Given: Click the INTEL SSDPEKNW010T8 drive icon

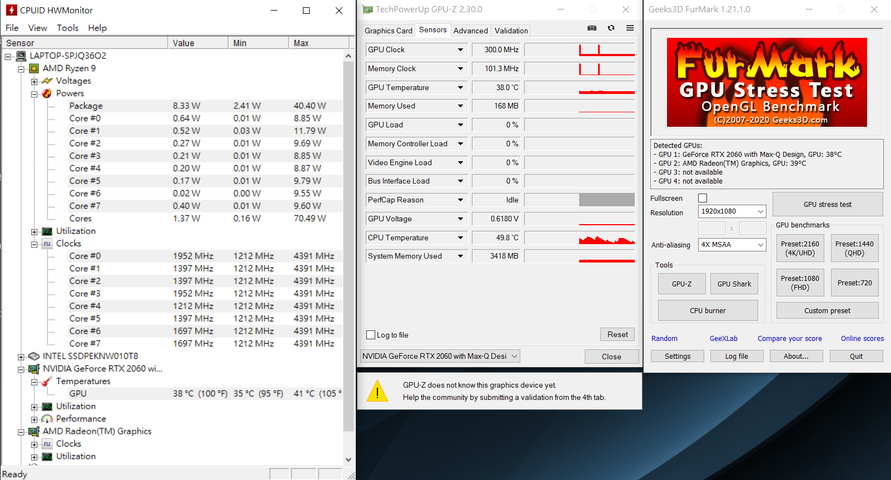Looking at the screenshot, I should pyautogui.click(x=34, y=356).
